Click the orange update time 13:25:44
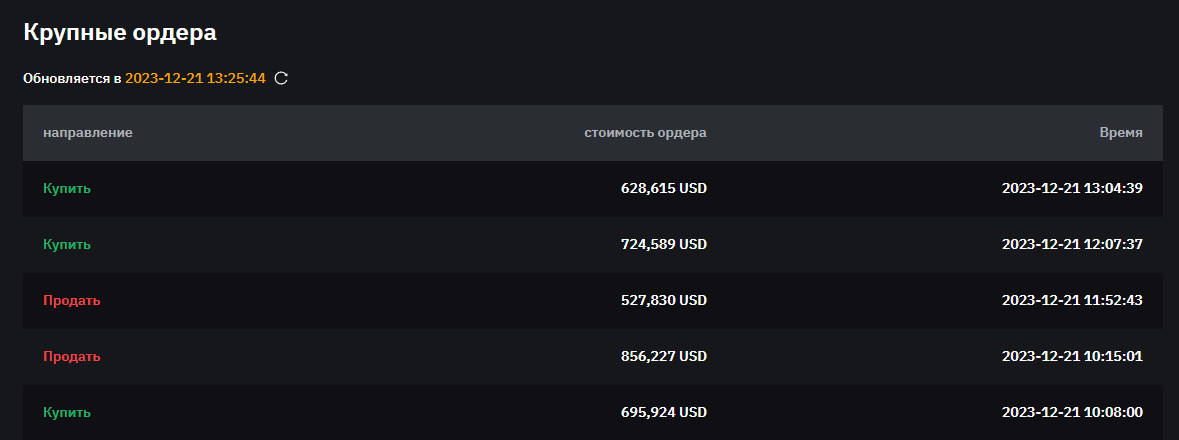Image resolution: width=1179 pixels, height=440 pixels. pos(195,78)
